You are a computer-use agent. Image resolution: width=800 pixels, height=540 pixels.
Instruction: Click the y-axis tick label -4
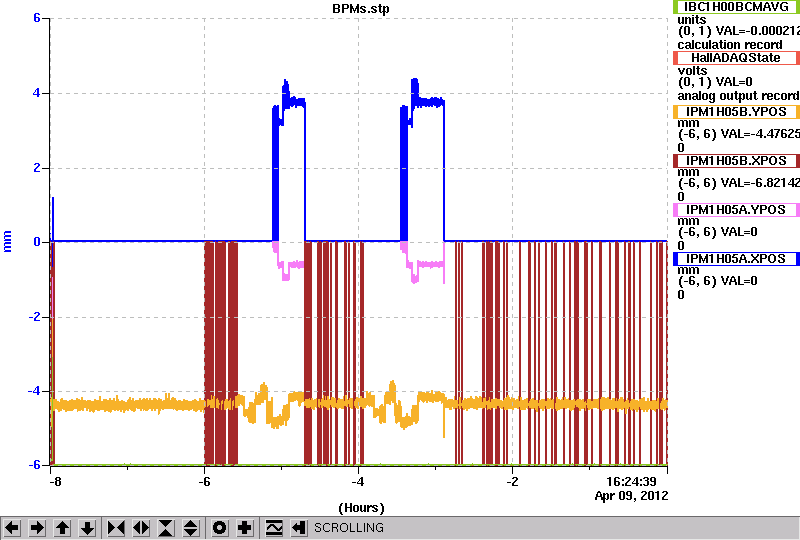34,391
